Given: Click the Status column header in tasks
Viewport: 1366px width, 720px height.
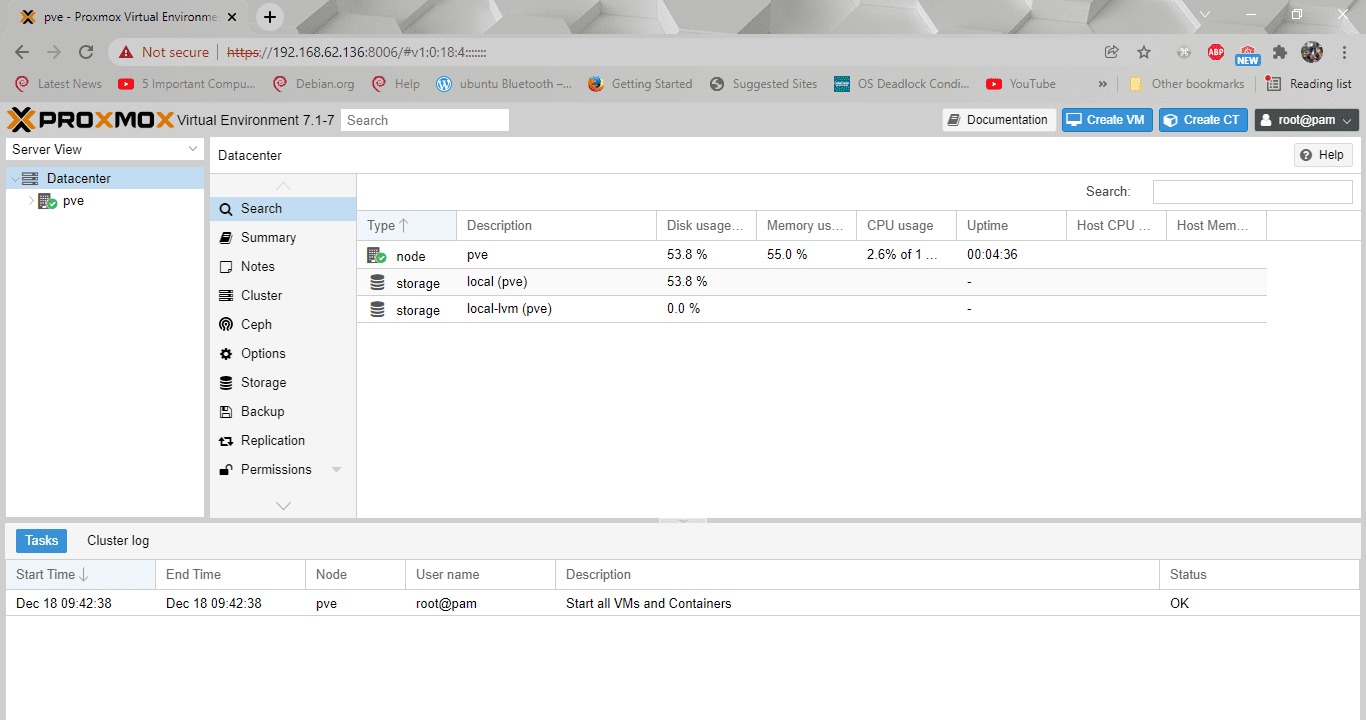Looking at the screenshot, I should click(1260, 574).
